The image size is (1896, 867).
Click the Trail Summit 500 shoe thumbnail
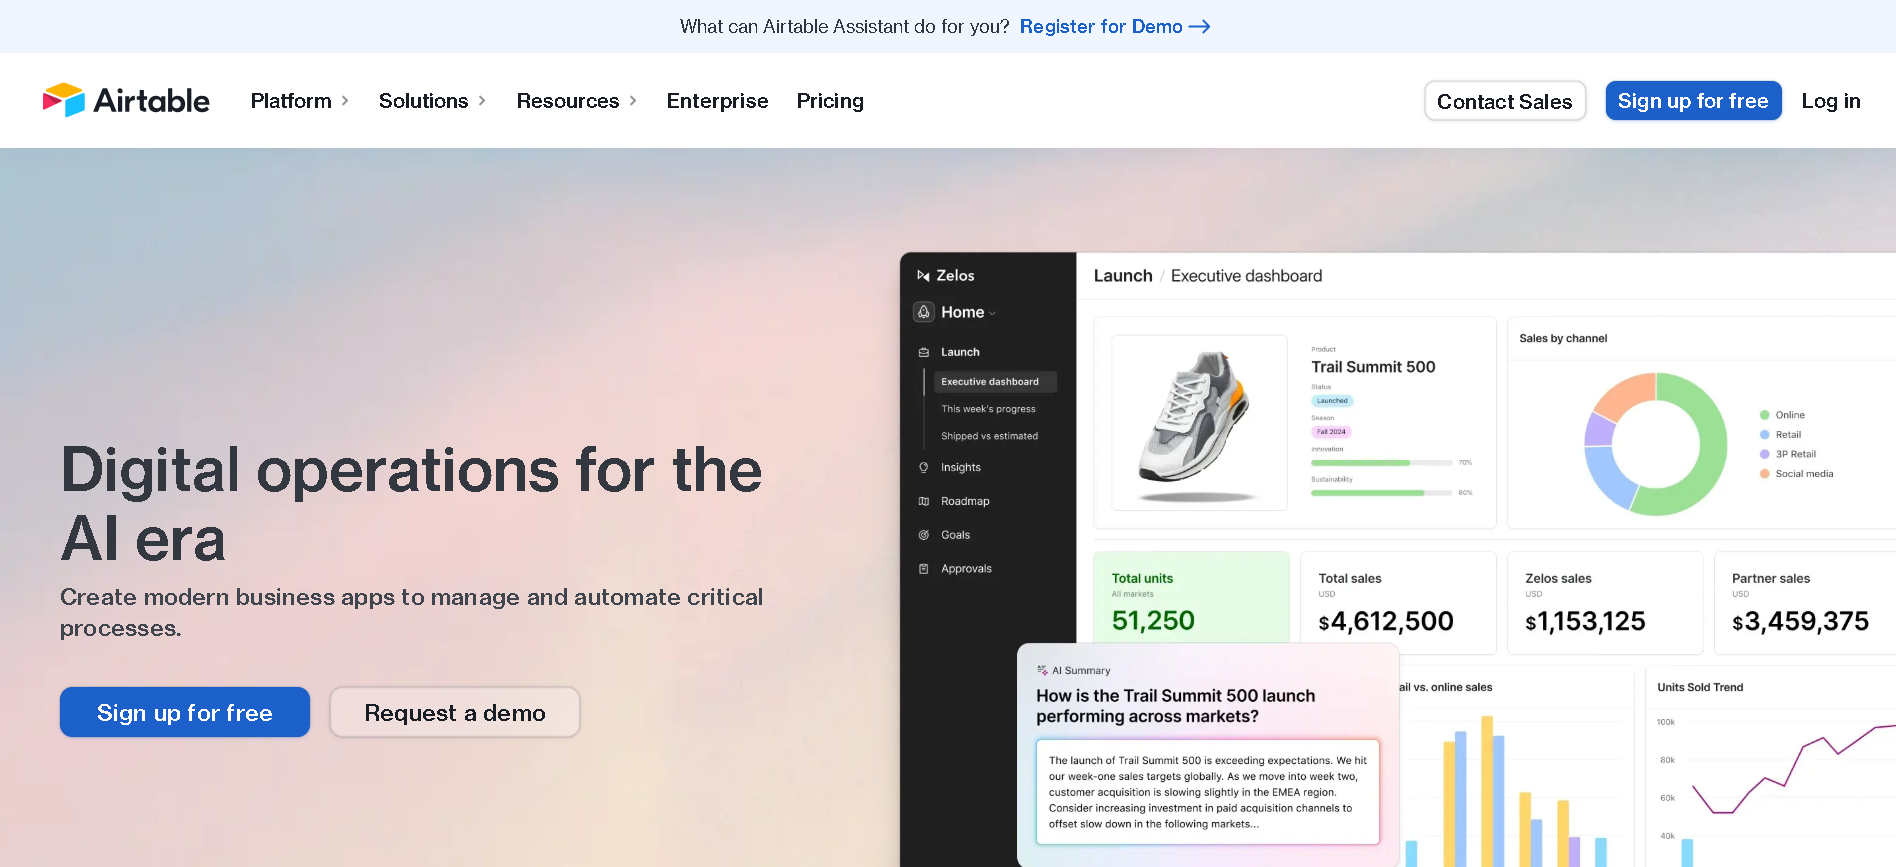(1199, 423)
